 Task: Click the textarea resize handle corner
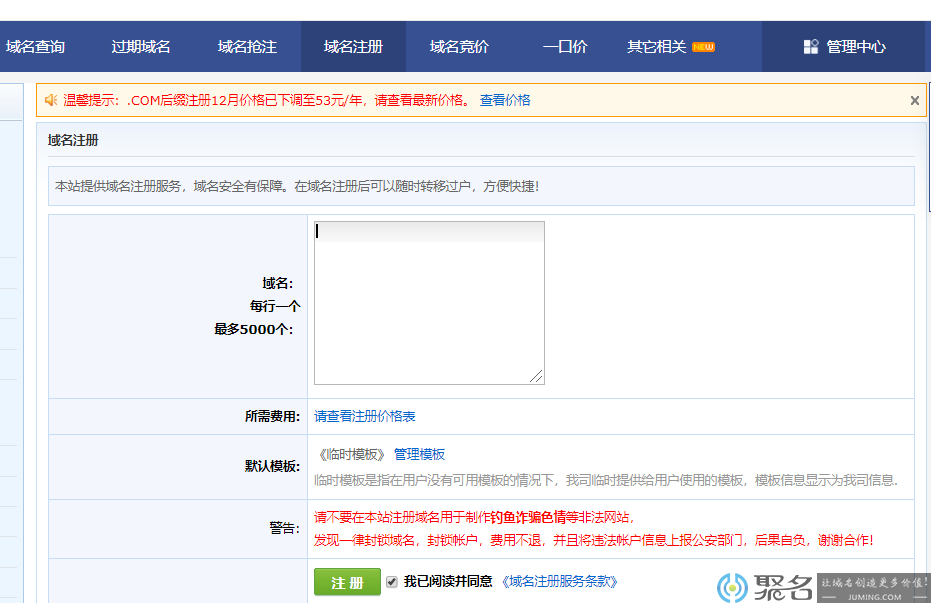(536, 376)
